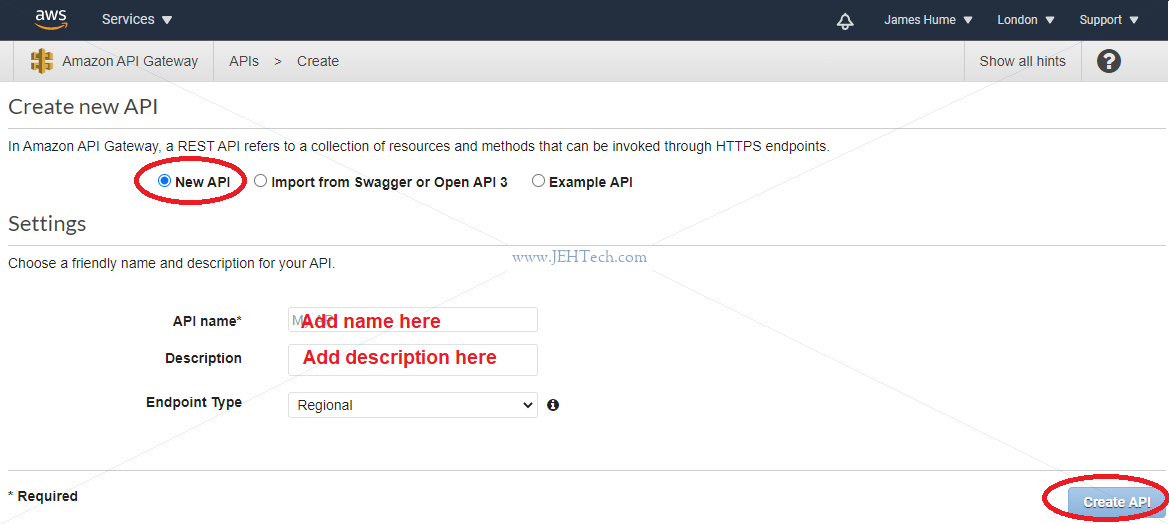
Task: Open the notifications bell
Action: click(x=845, y=21)
